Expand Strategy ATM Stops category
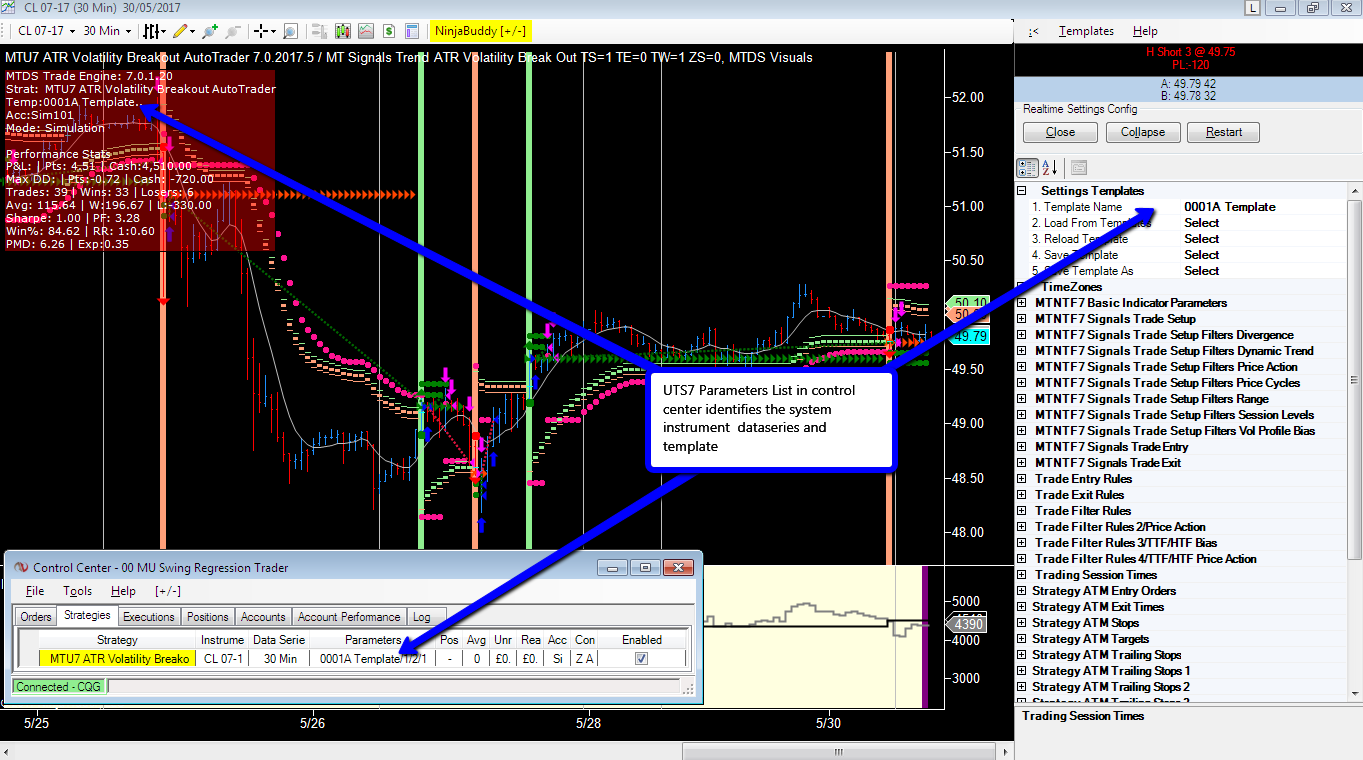This screenshot has width=1363, height=760. (1022, 623)
